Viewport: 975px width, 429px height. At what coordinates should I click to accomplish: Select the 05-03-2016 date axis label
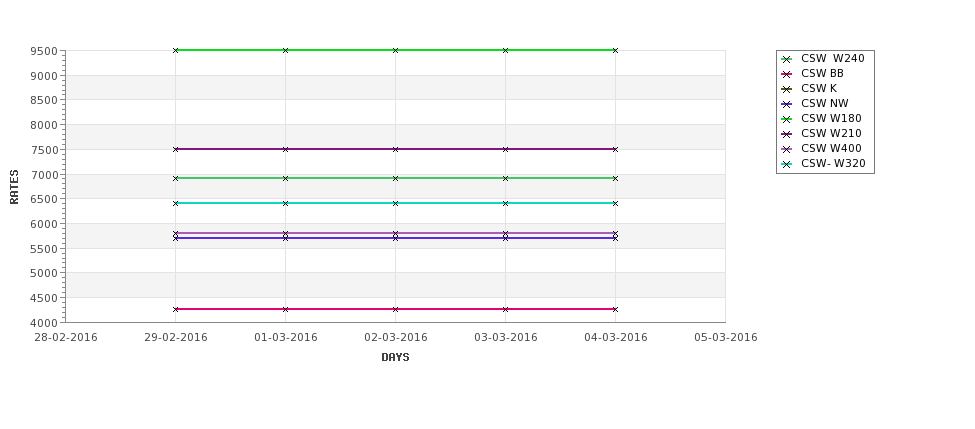coord(726,337)
